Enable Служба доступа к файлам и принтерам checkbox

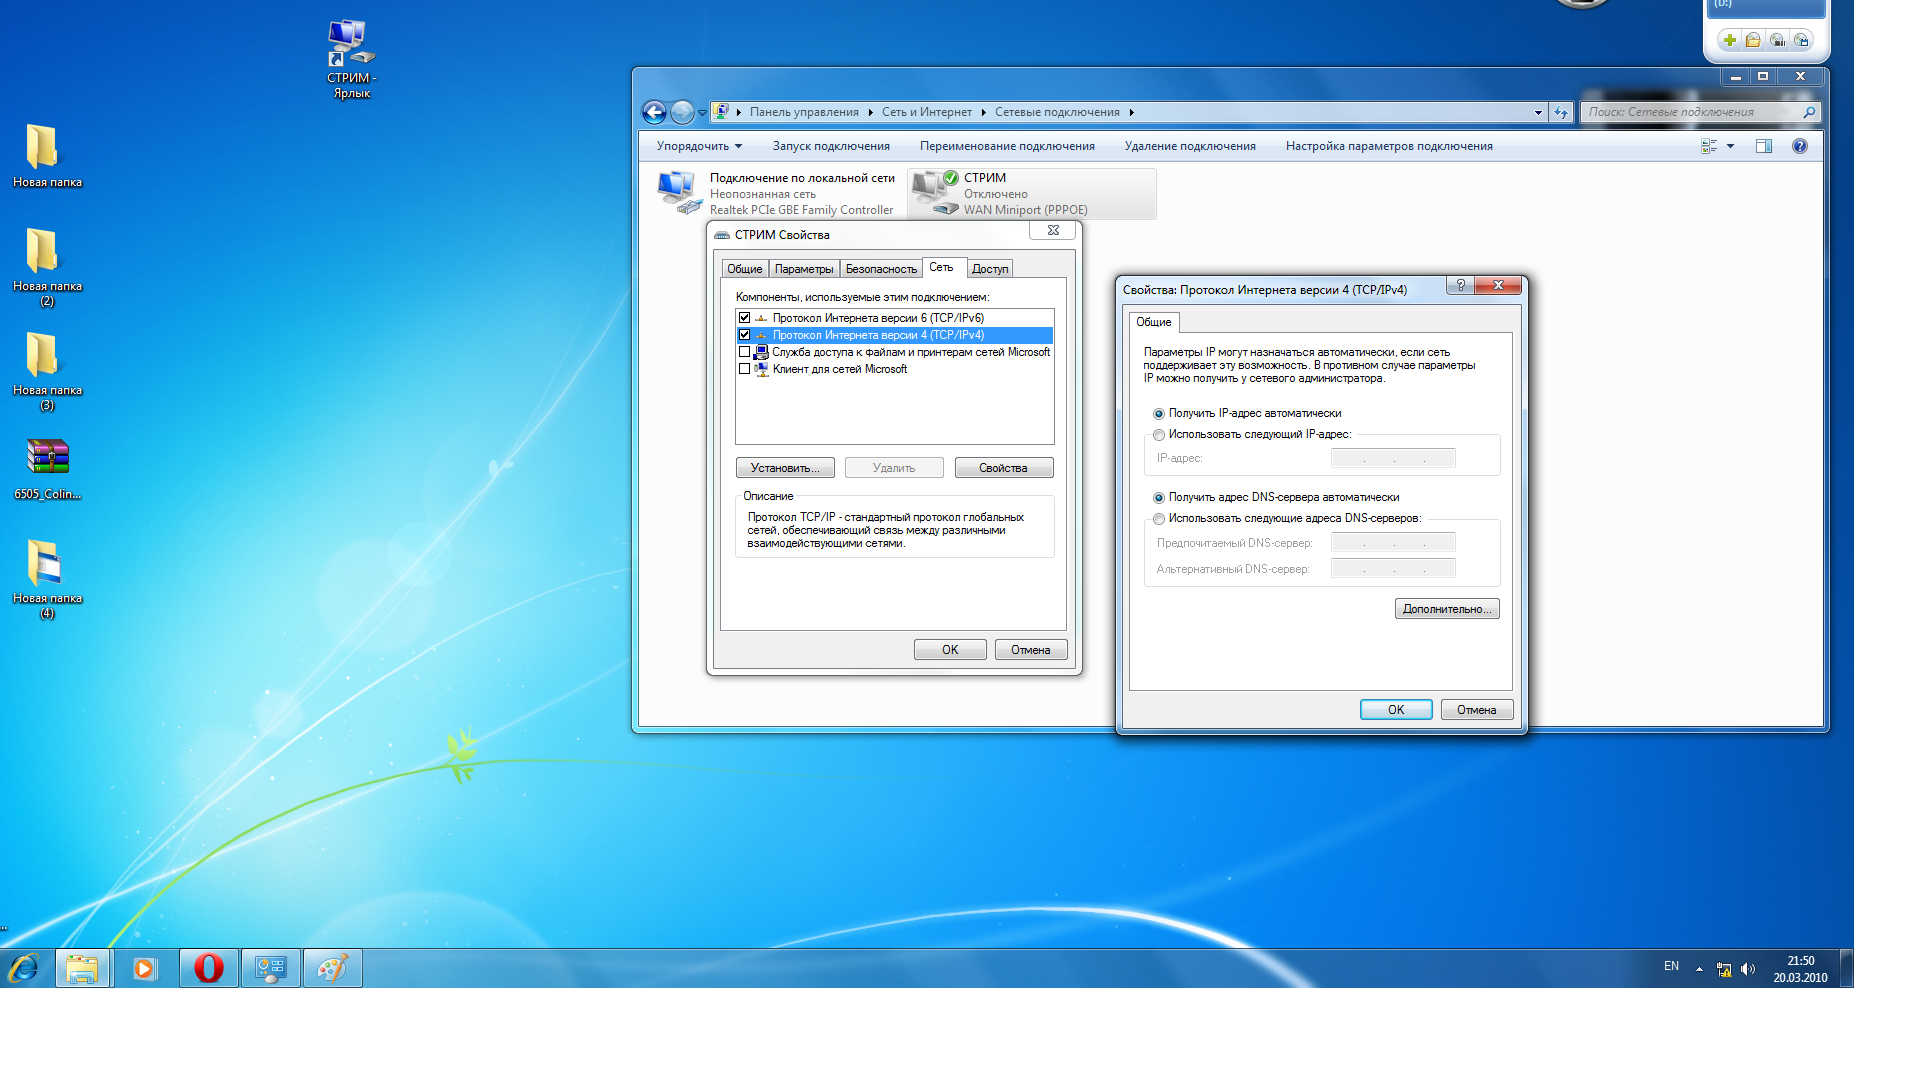[744, 352]
